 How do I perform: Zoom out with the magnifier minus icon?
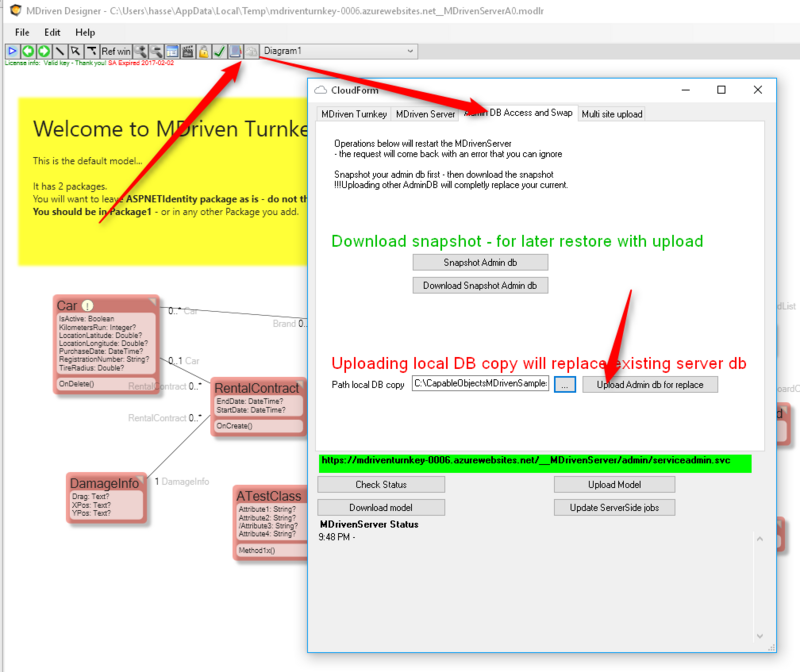[156, 51]
